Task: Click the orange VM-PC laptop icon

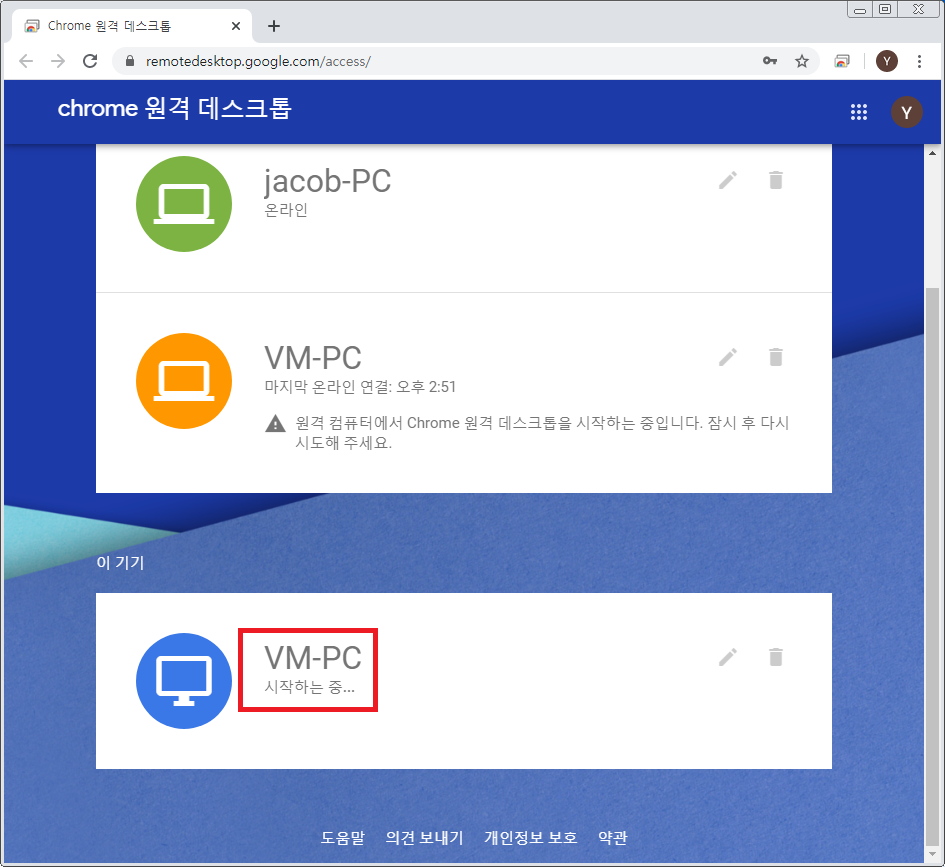Action: click(x=184, y=381)
